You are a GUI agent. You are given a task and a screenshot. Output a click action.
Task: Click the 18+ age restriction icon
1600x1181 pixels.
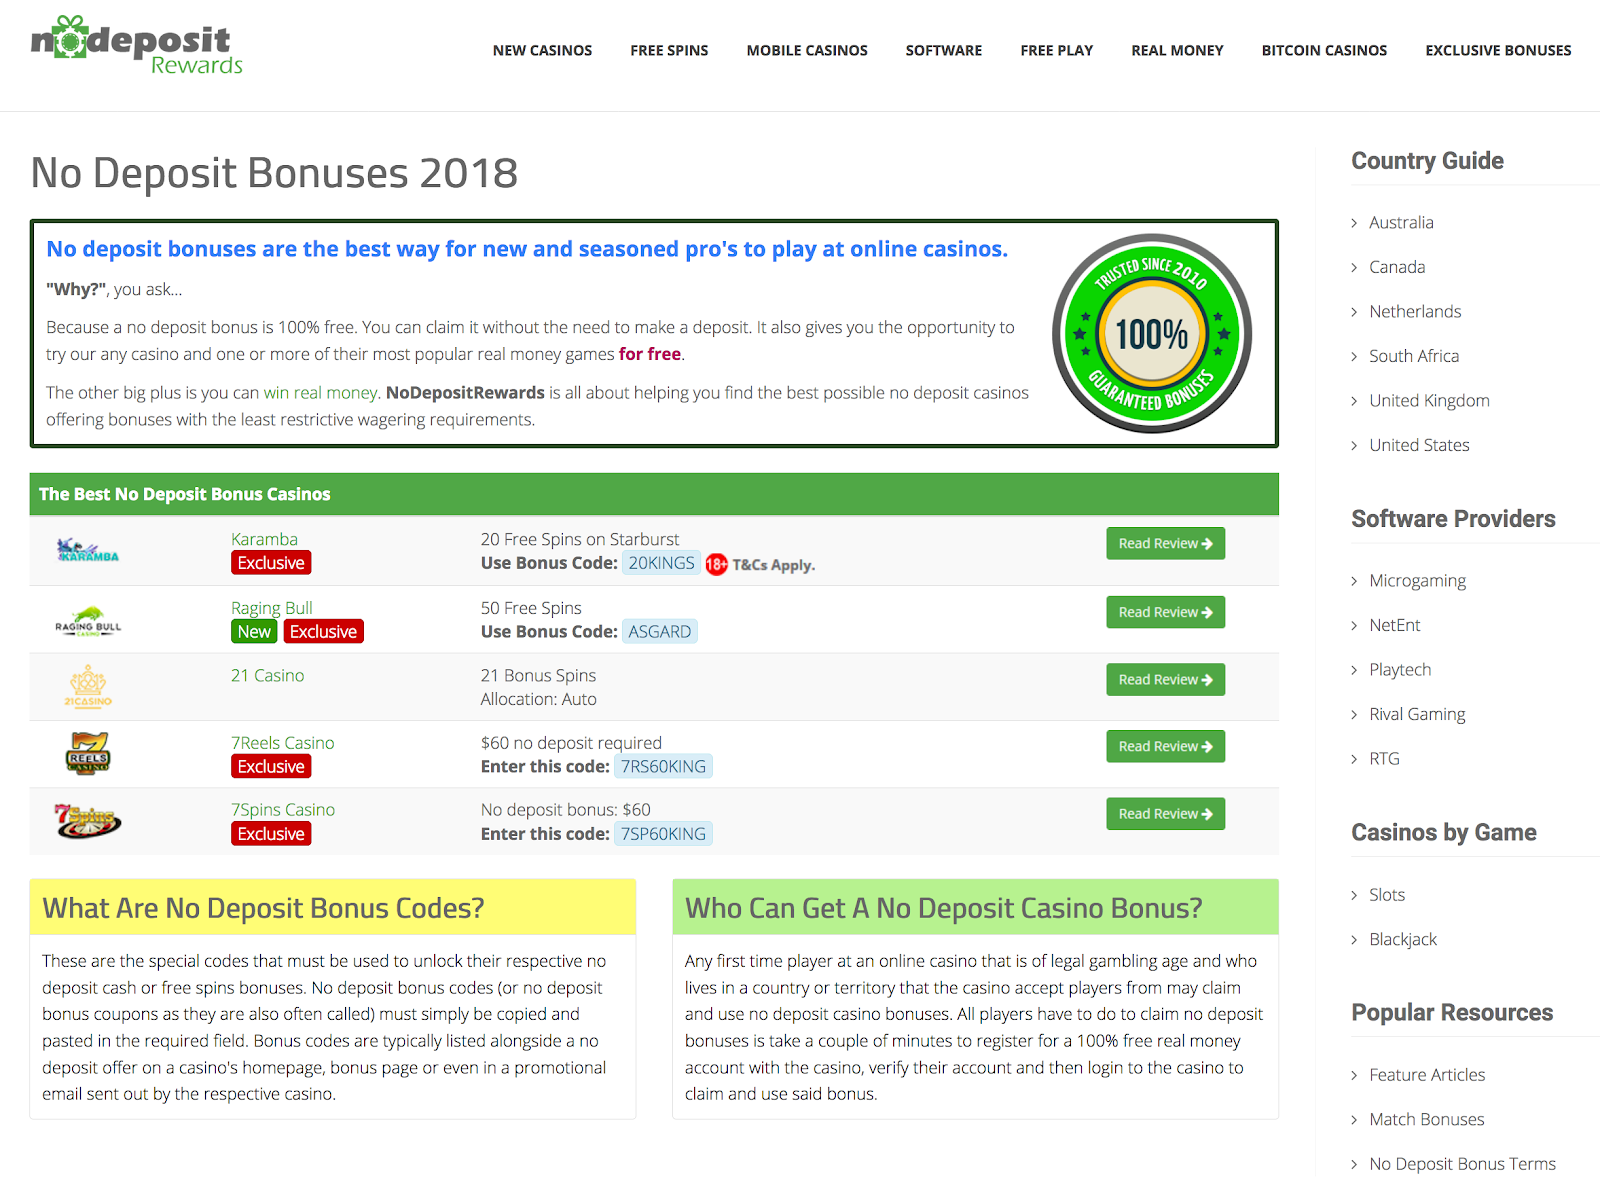[716, 564]
